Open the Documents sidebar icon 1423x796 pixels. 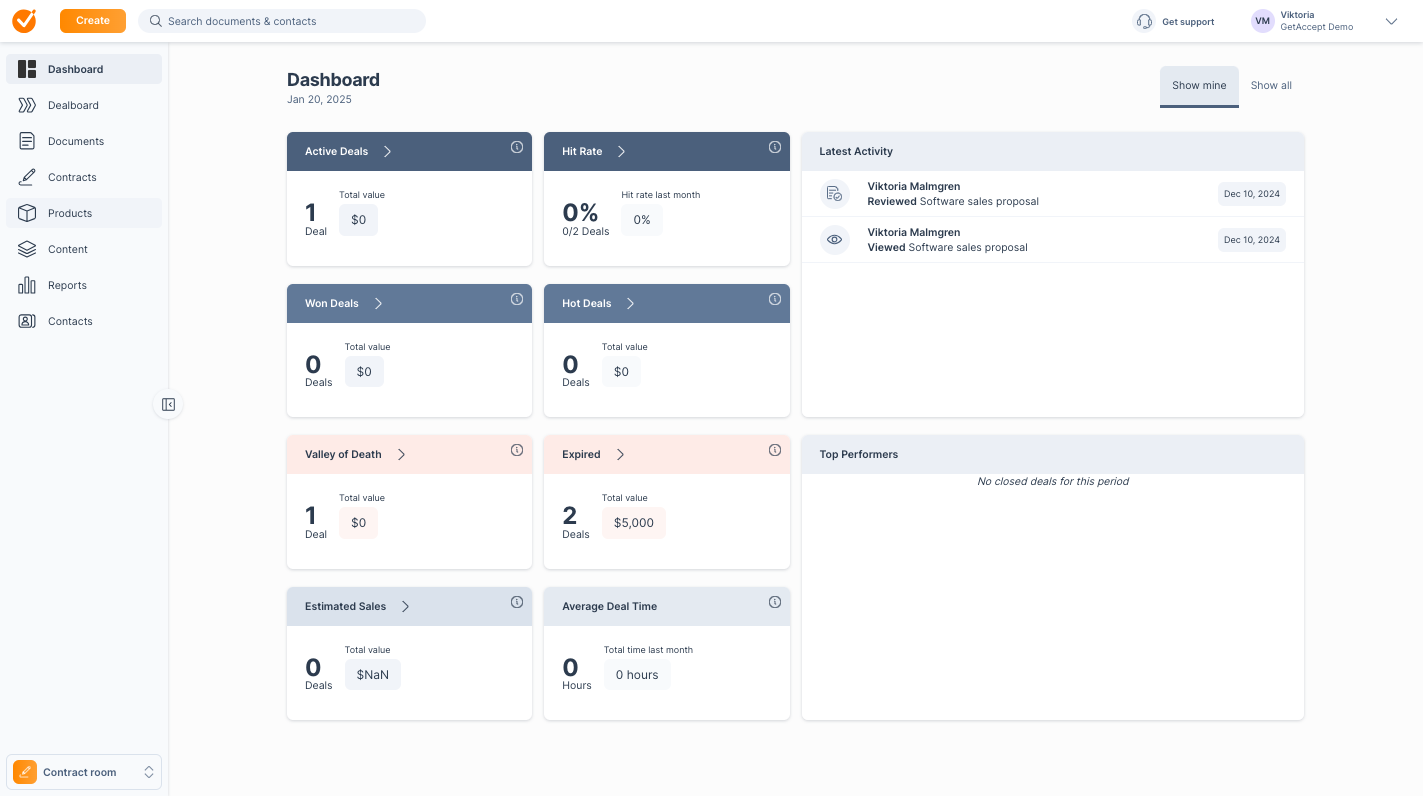(28, 141)
